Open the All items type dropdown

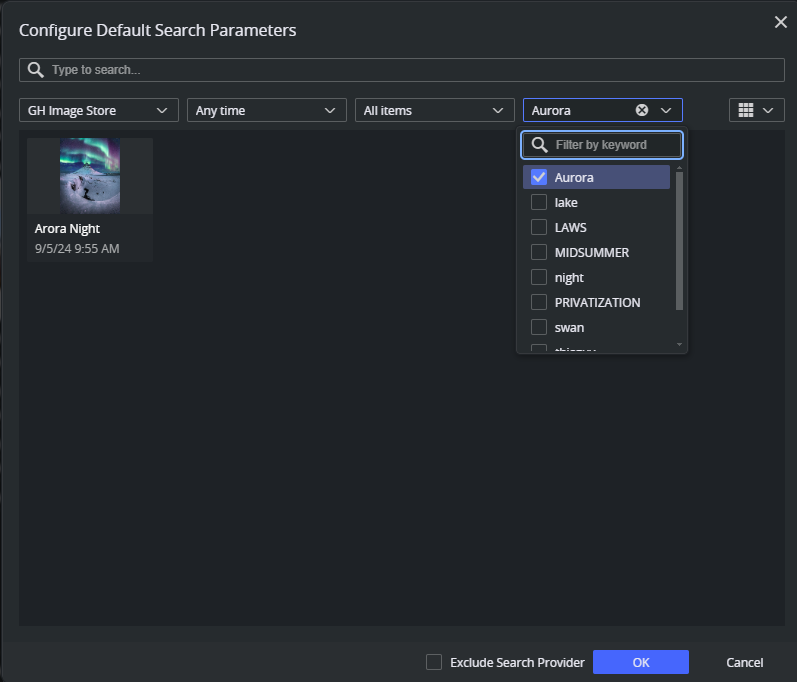point(434,110)
